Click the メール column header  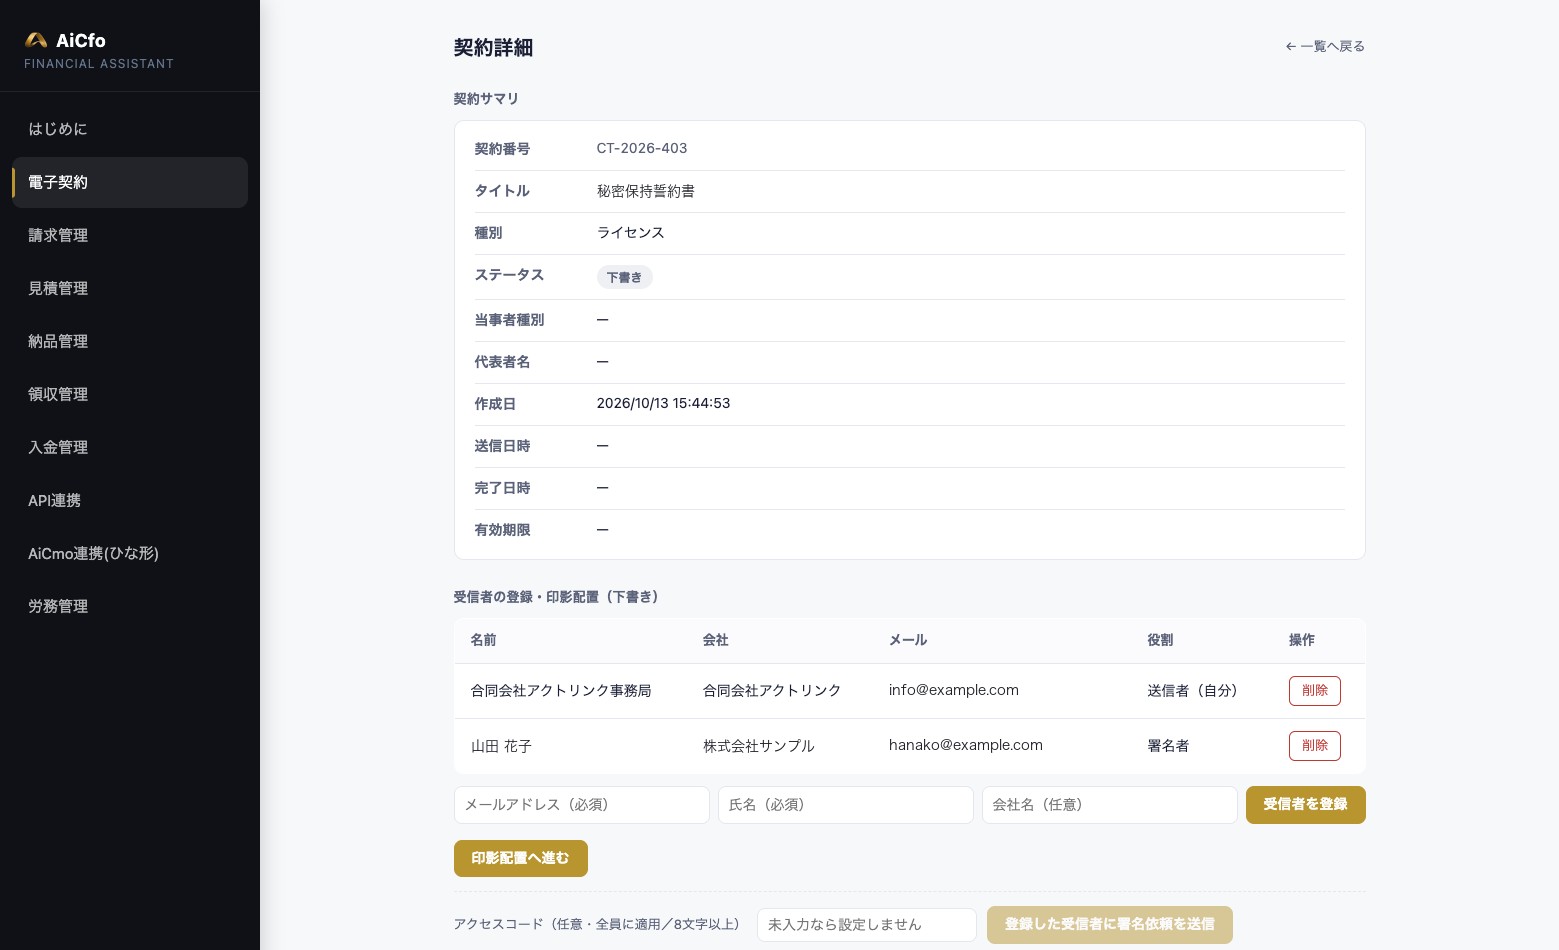pos(908,640)
